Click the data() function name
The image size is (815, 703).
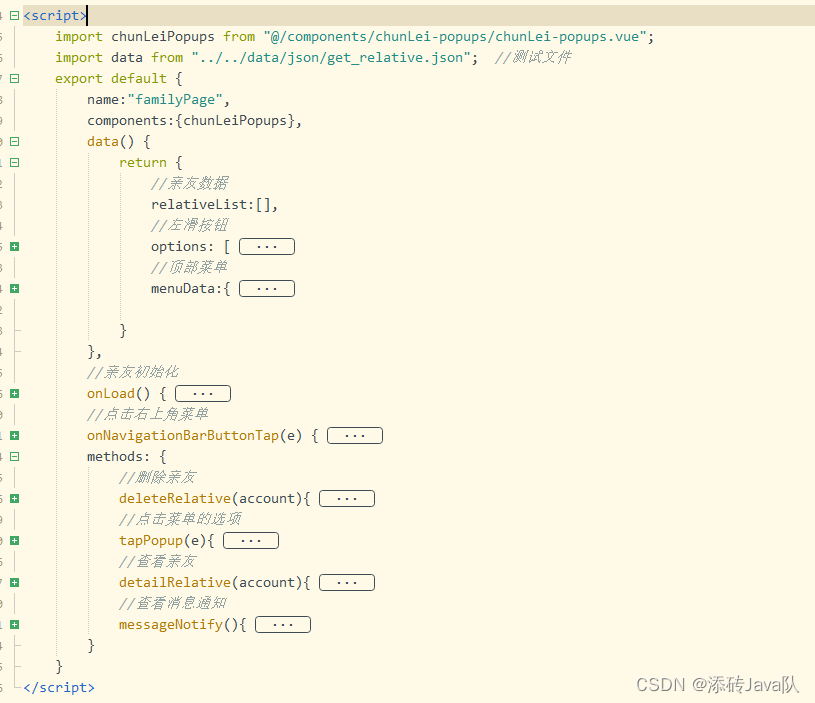tap(103, 141)
